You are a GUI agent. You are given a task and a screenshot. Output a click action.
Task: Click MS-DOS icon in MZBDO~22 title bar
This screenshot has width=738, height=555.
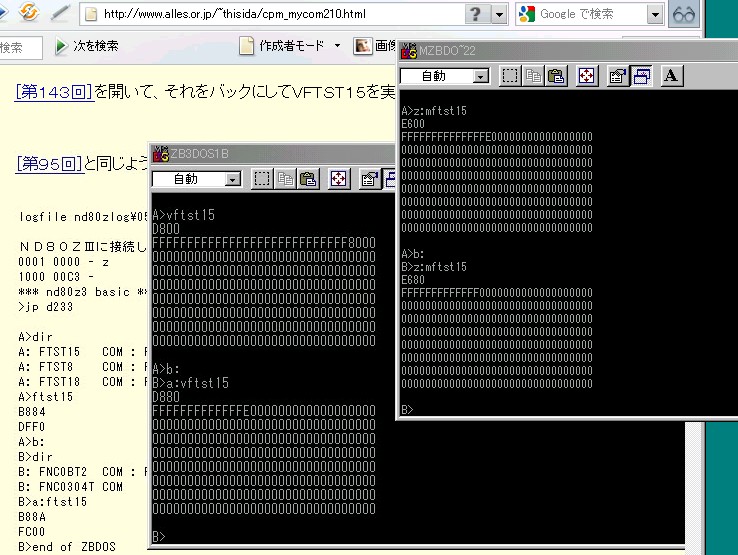409,50
